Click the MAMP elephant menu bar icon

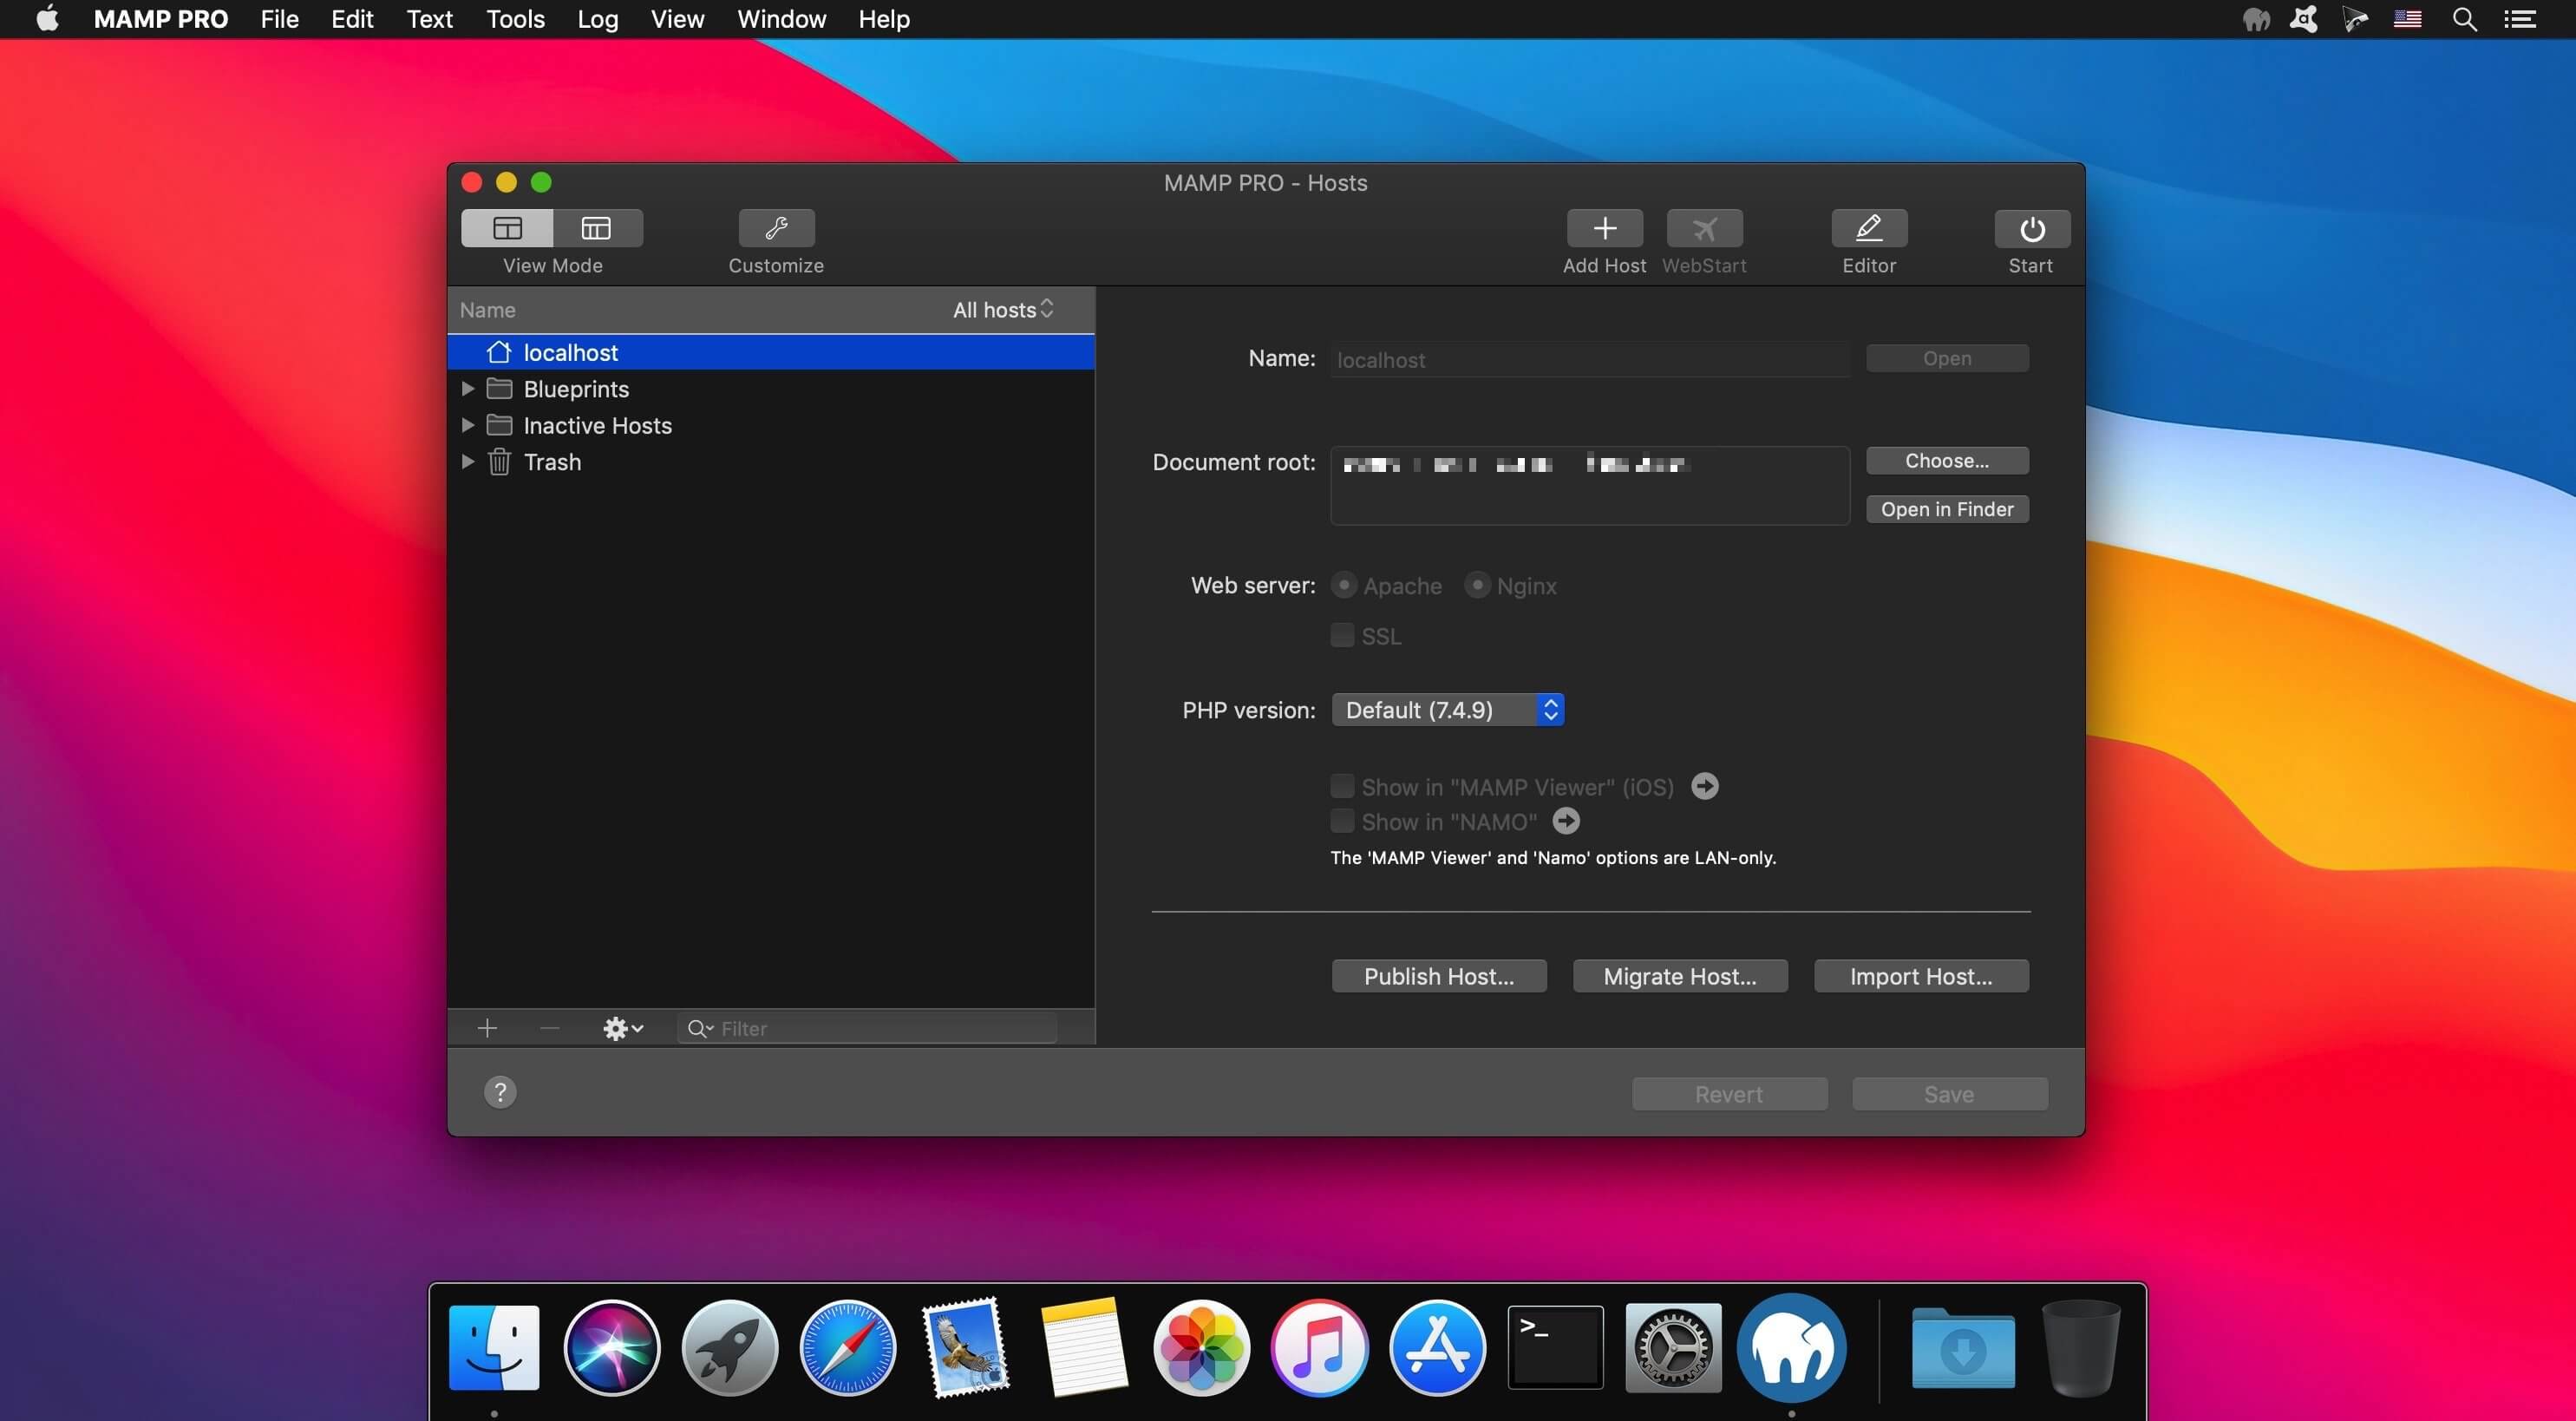pyautogui.click(x=2255, y=19)
